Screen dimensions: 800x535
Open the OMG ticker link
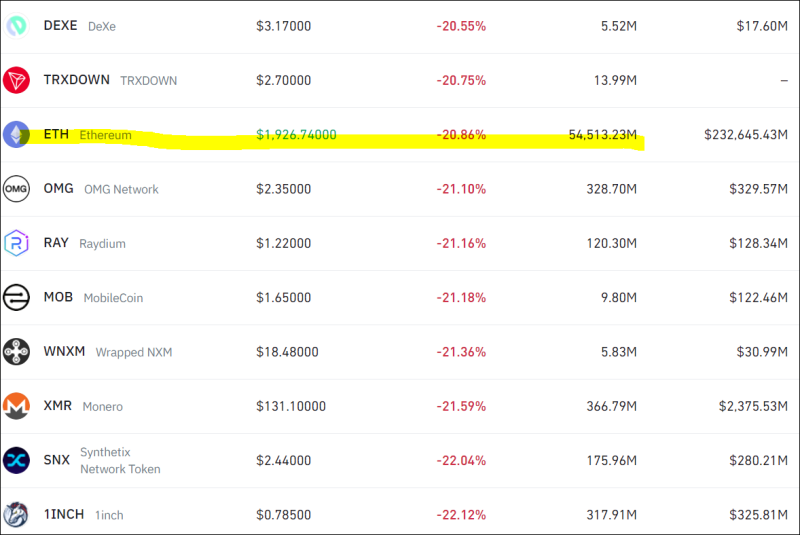[59, 189]
